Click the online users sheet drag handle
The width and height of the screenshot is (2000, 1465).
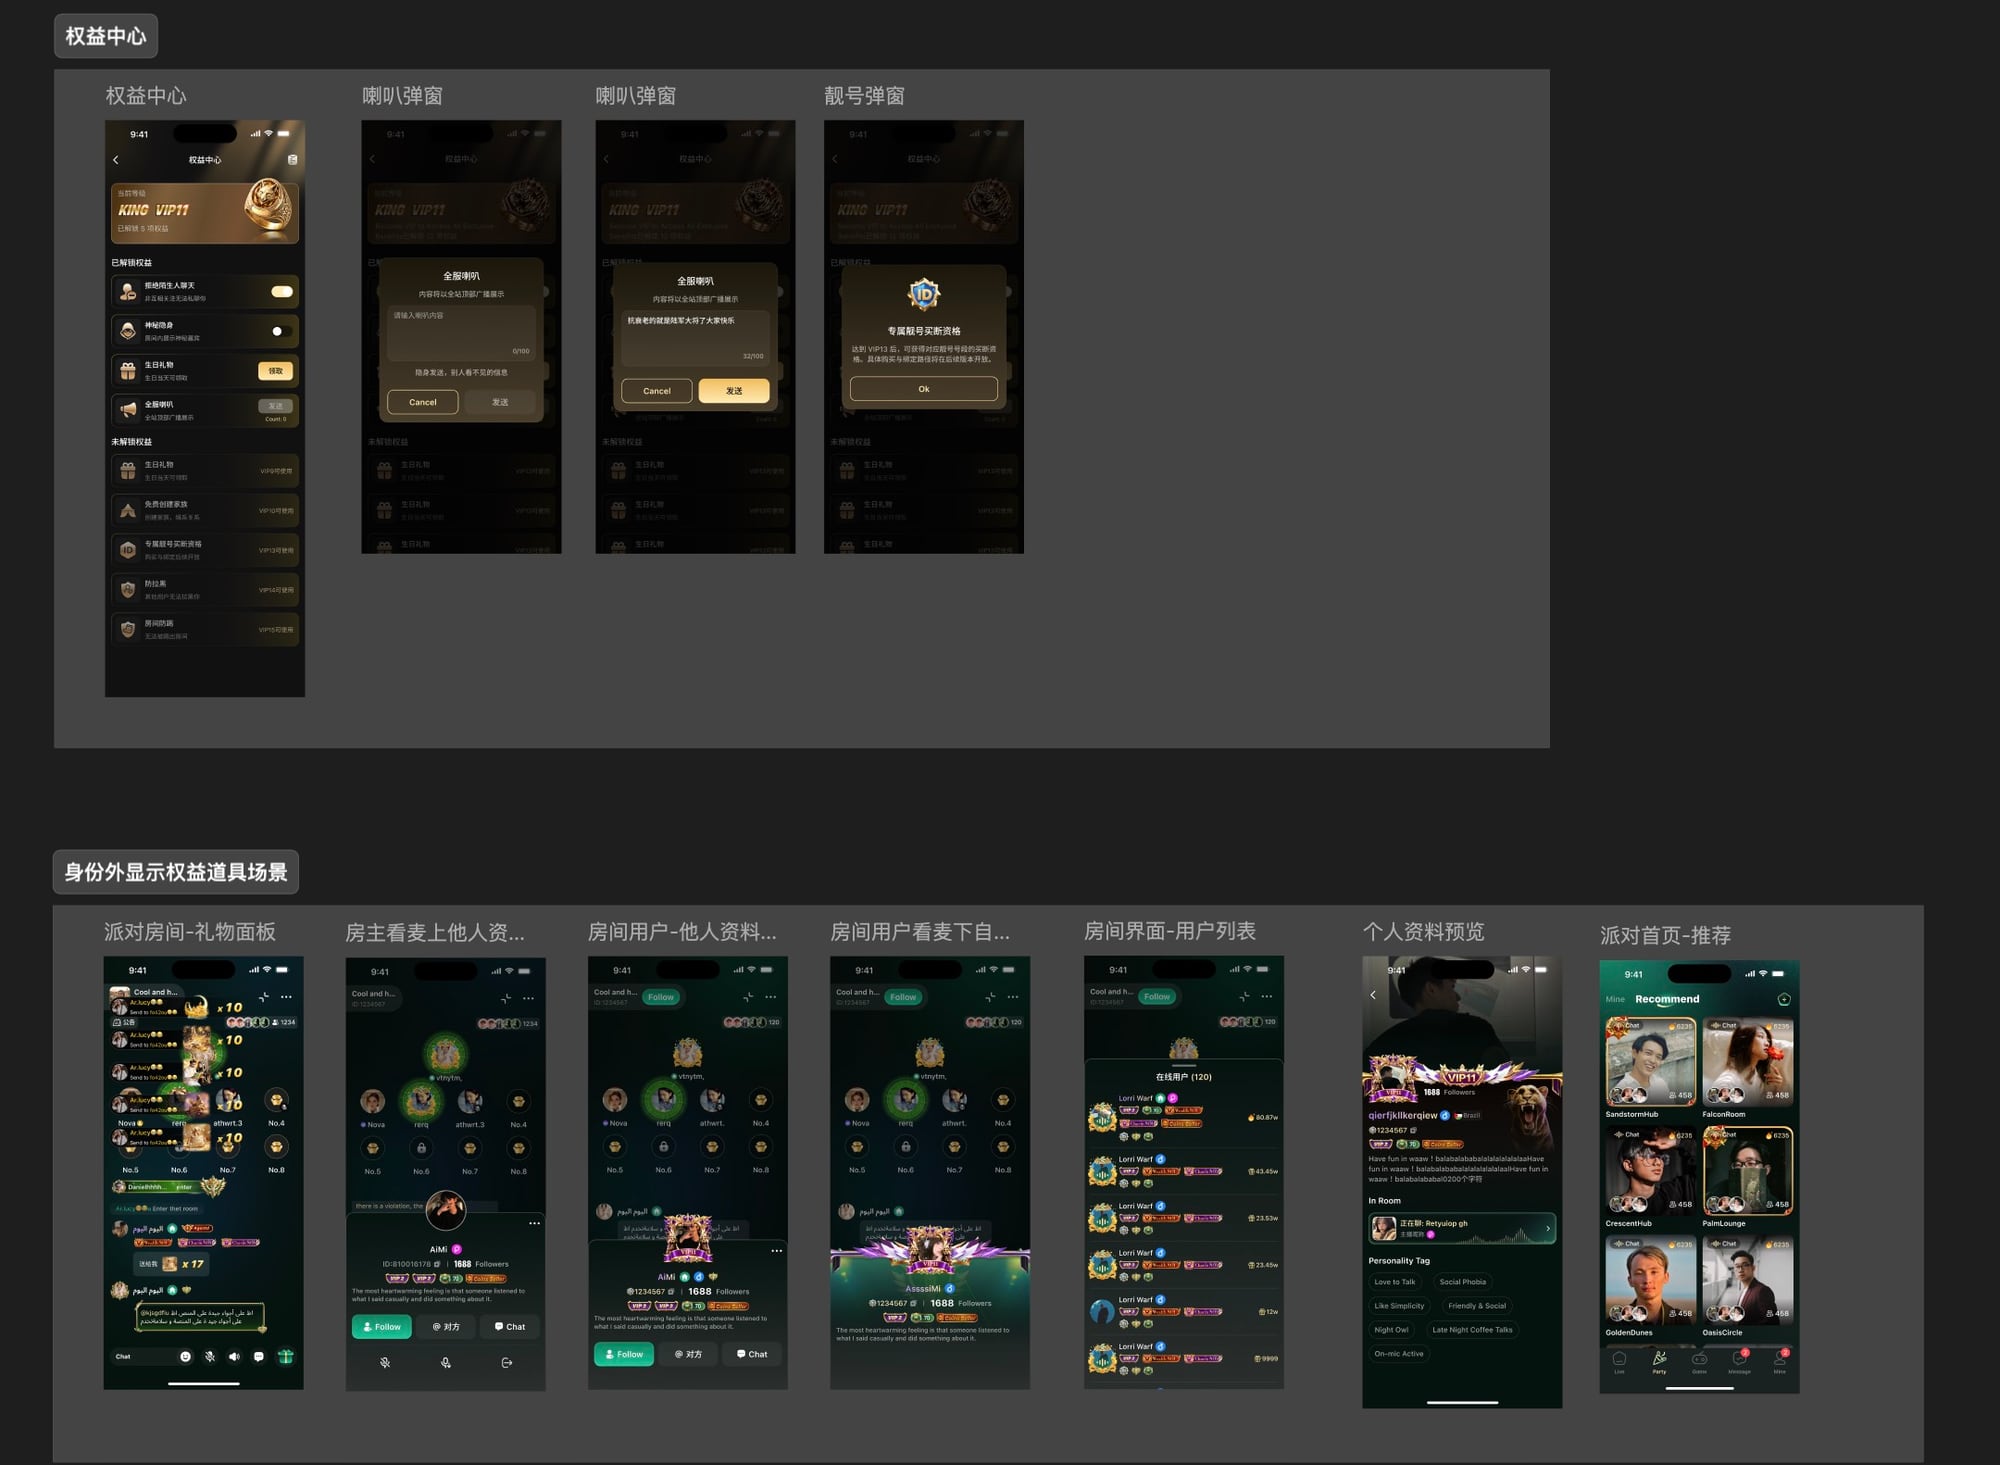click(x=1184, y=1066)
